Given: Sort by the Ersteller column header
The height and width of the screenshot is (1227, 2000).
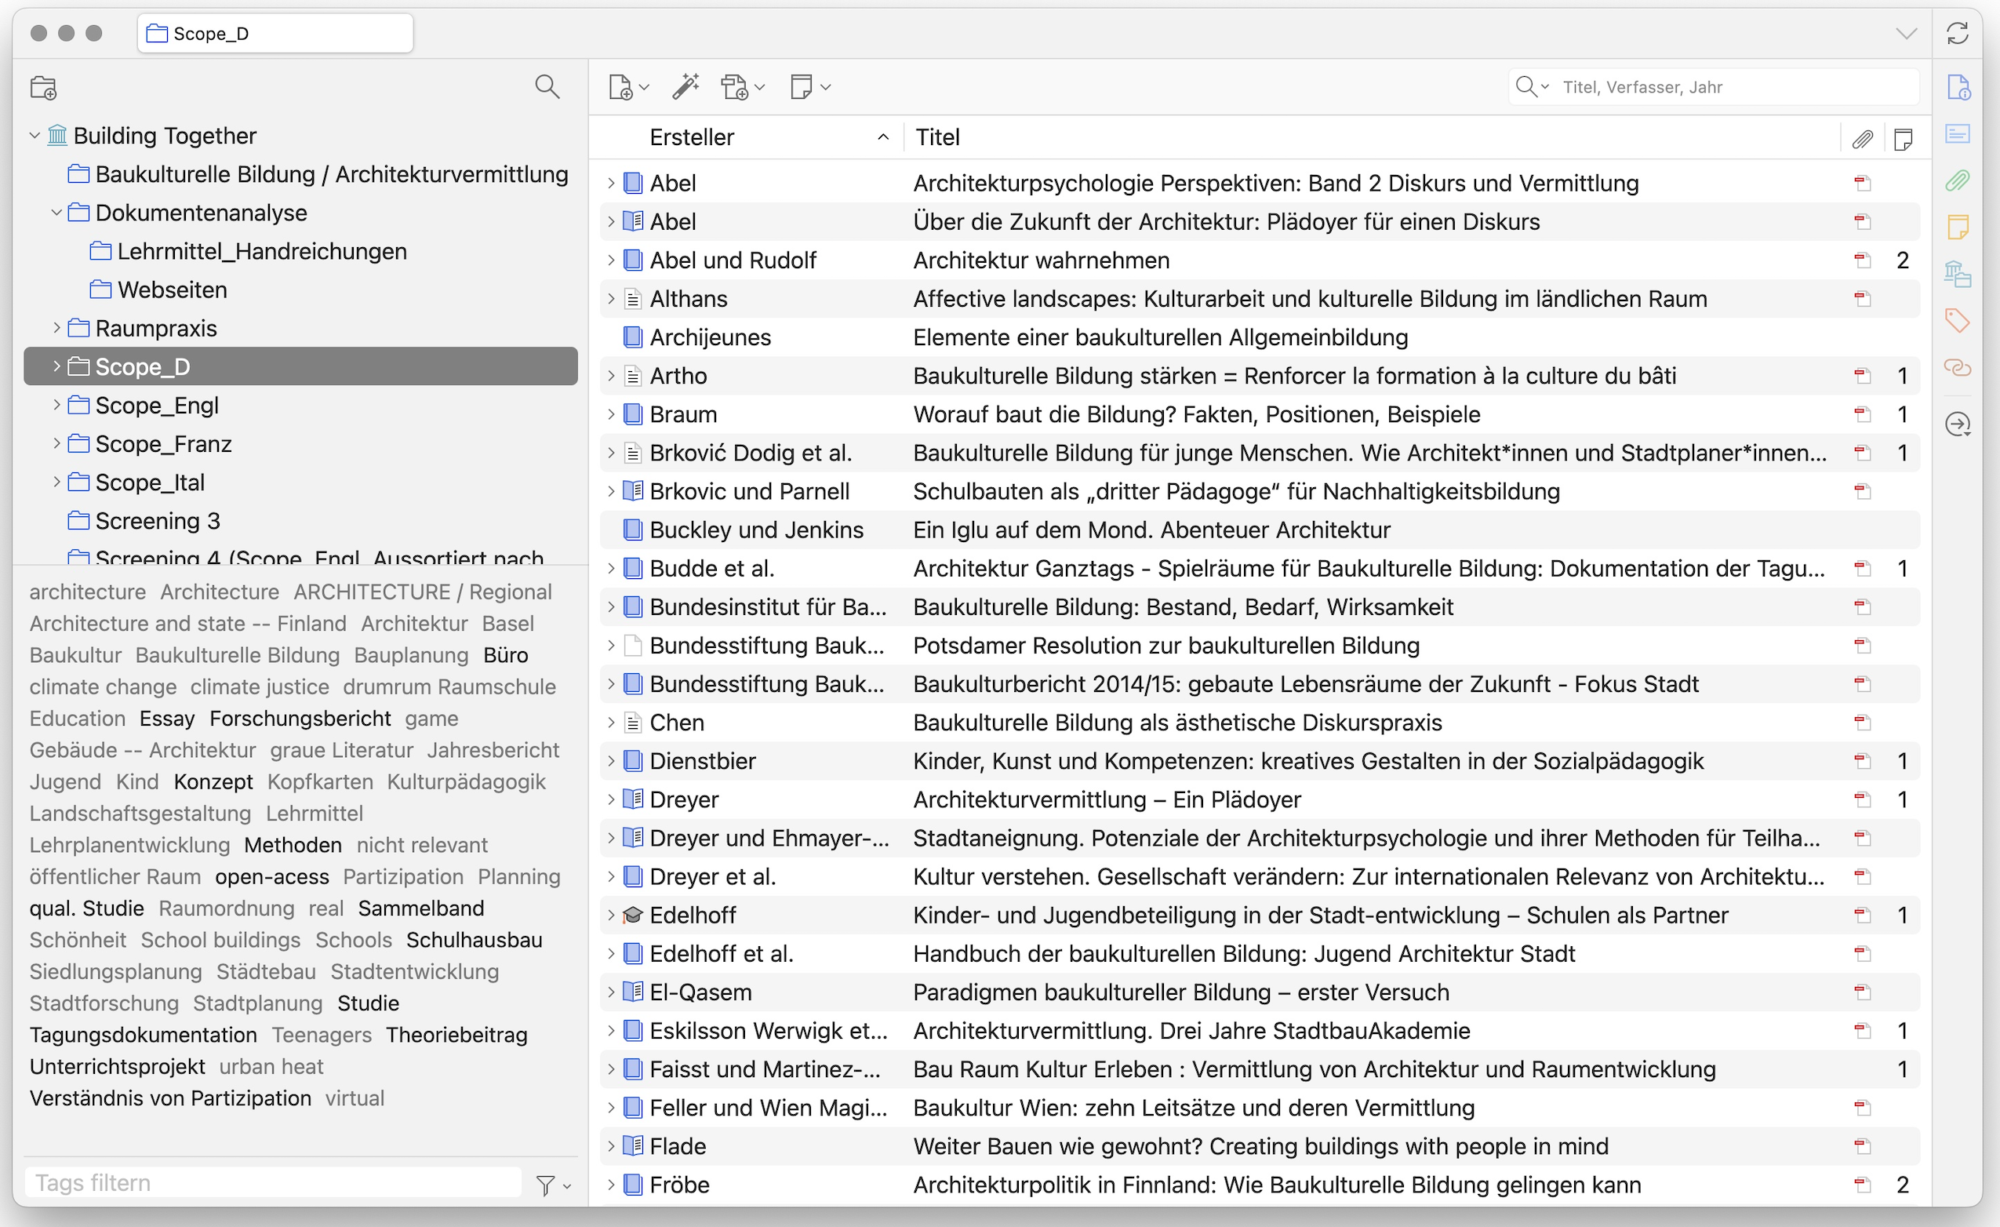Looking at the screenshot, I should coord(692,137).
